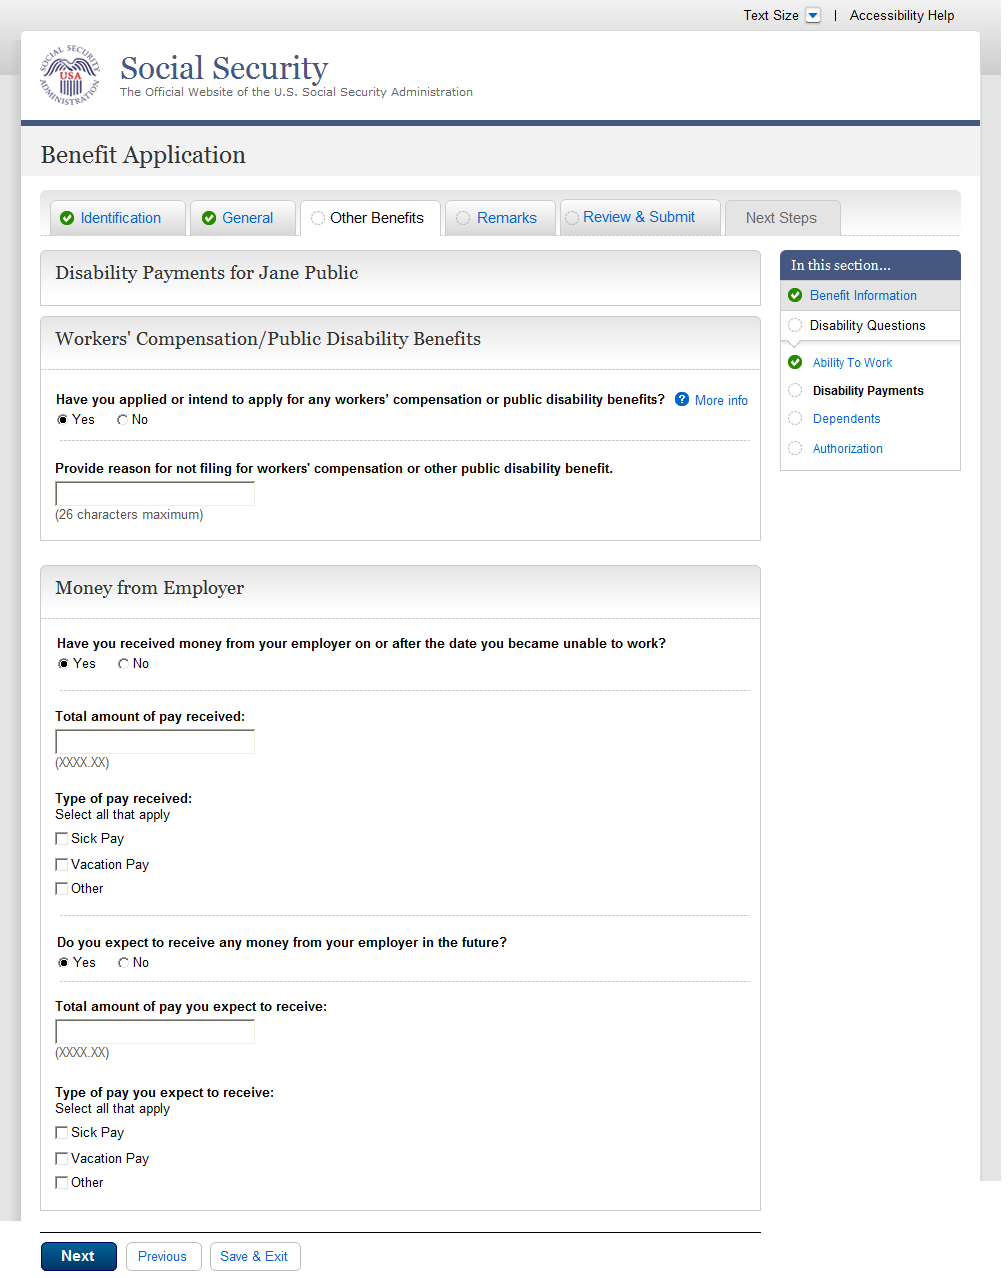Click the Save & Exit button

[254, 1256]
